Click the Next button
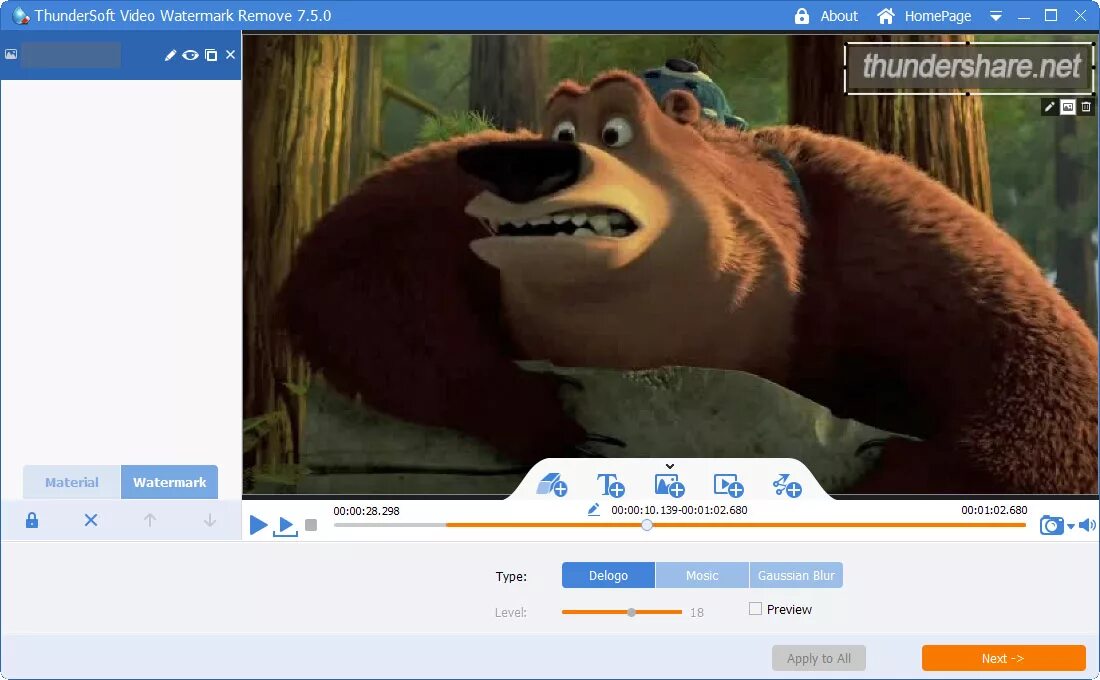This screenshot has height=680, width=1100. coord(1003,658)
